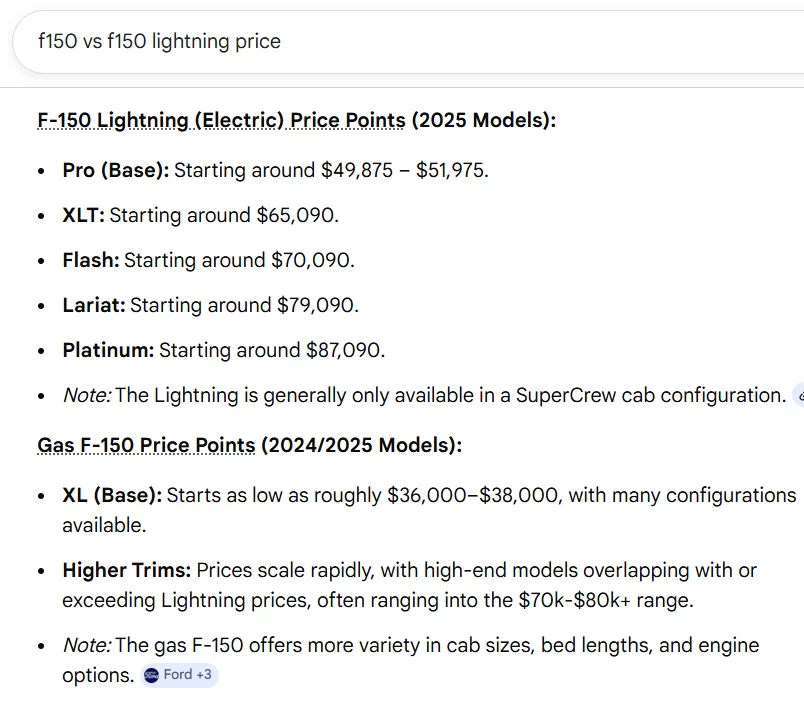Viewport: 804px width, 710px height.
Task: Click the (2024/2025 Models) heading text
Action: pos(361,445)
